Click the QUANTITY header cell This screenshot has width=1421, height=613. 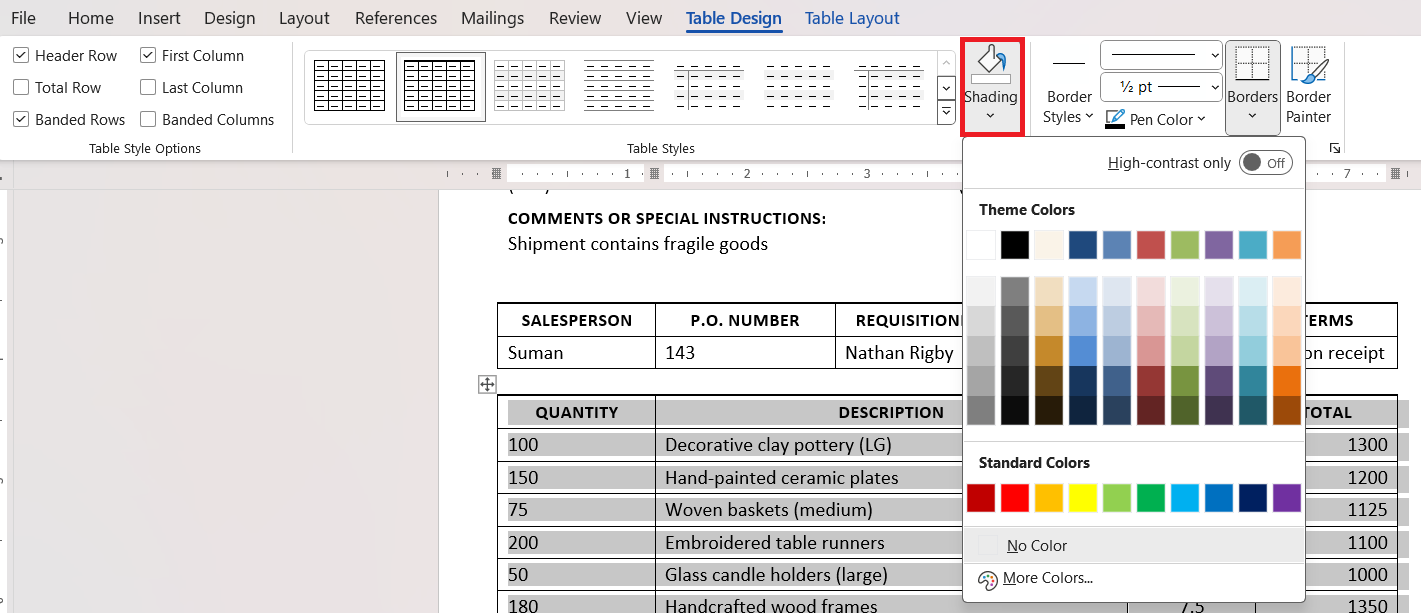577,412
